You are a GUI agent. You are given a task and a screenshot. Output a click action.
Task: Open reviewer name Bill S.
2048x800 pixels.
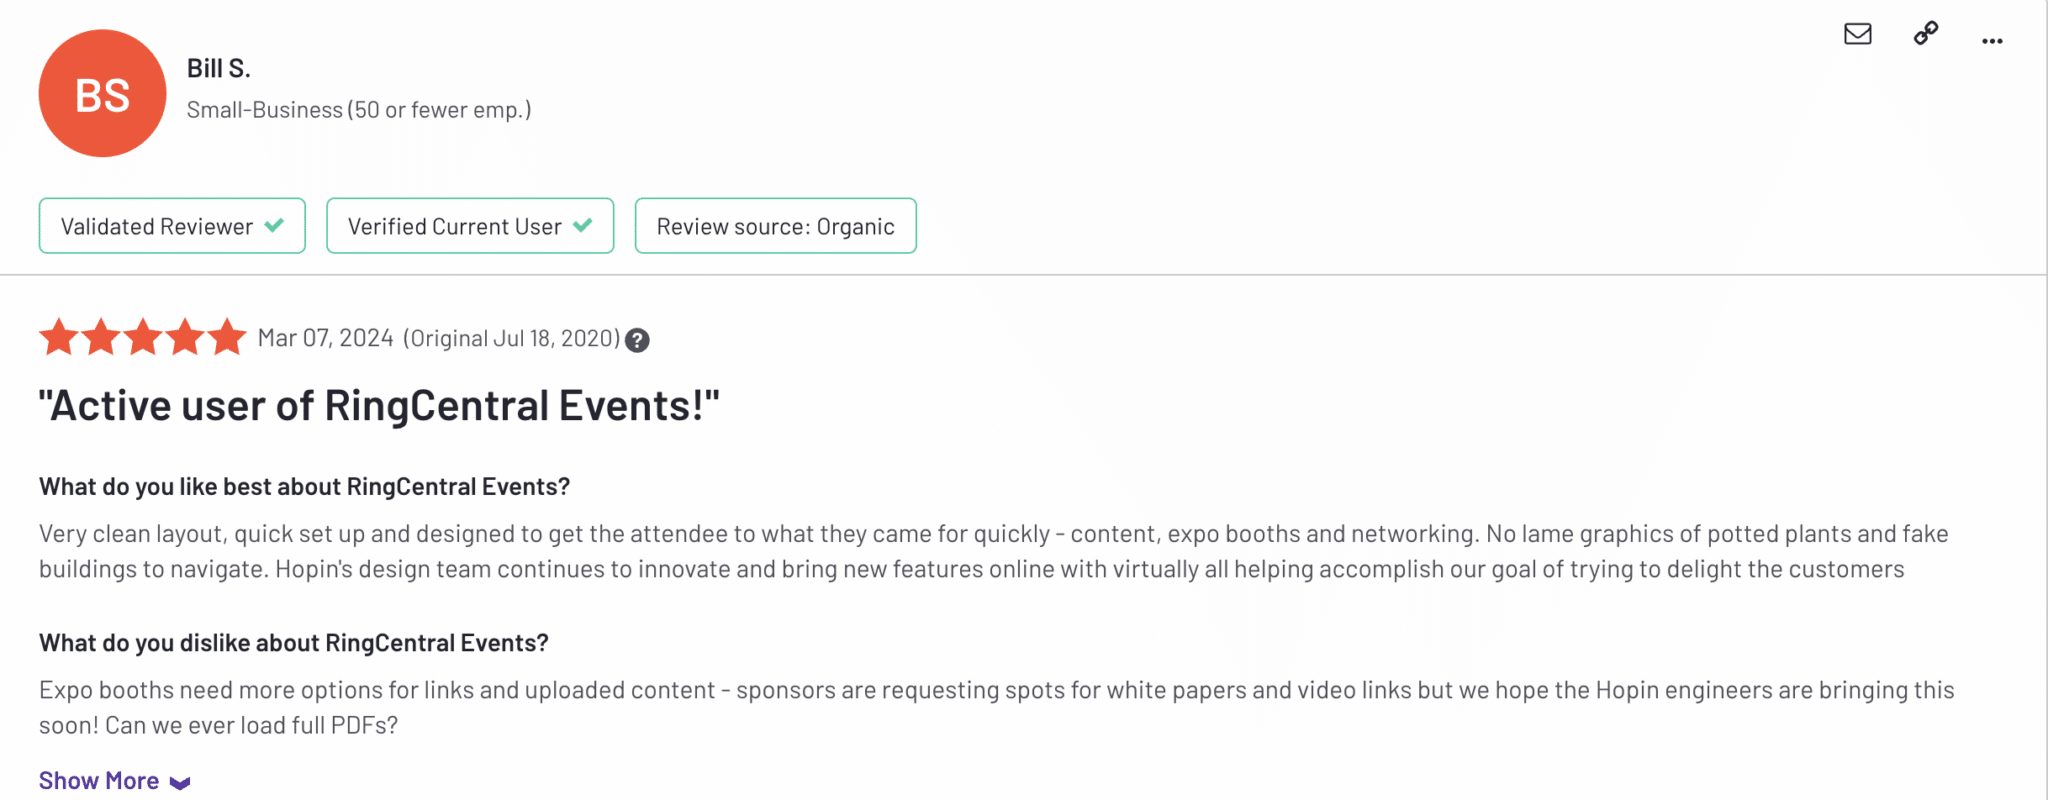coord(218,68)
